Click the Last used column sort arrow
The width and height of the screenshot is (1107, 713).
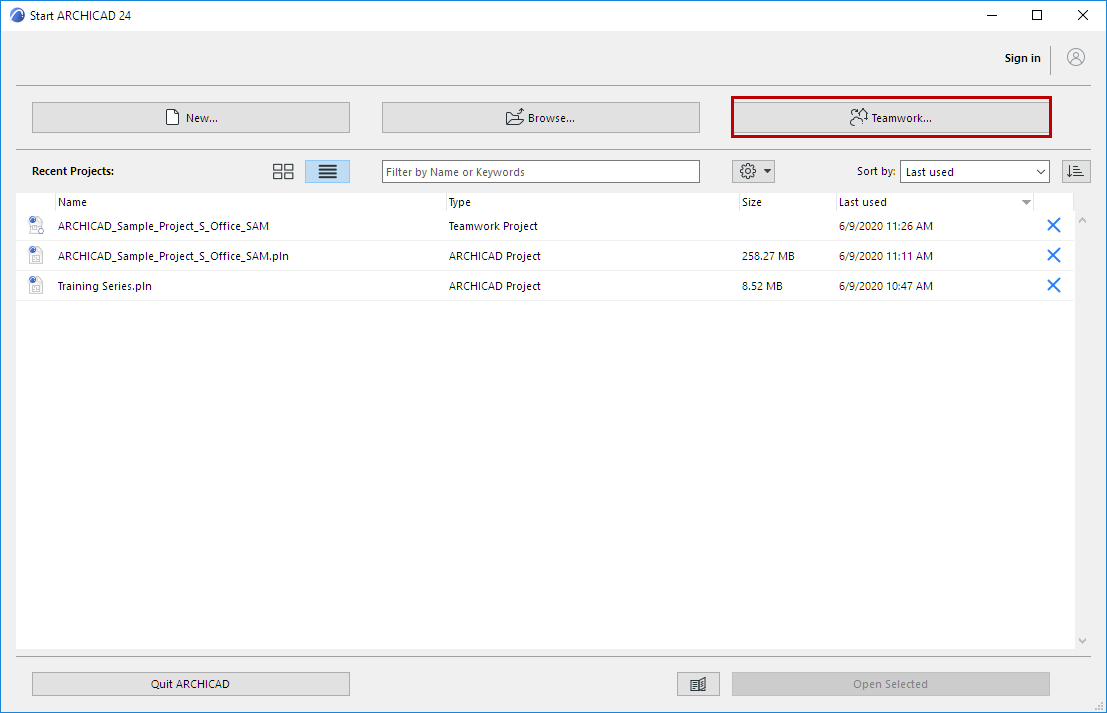pyautogui.click(x=1026, y=203)
